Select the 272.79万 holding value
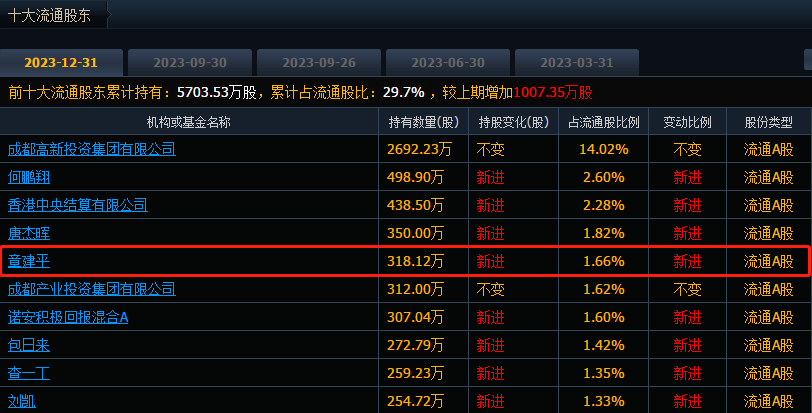This screenshot has width=812, height=413. pos(415,345)
